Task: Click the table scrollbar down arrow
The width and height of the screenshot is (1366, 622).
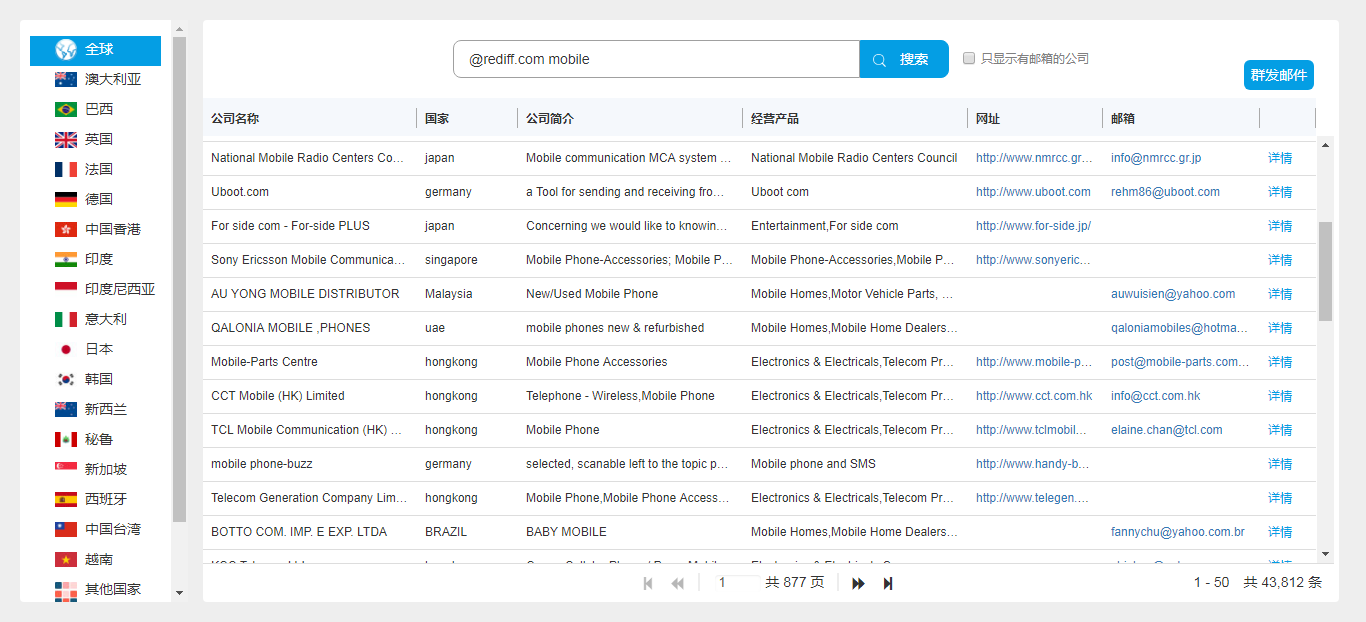Action: (x=1326, y=553)
